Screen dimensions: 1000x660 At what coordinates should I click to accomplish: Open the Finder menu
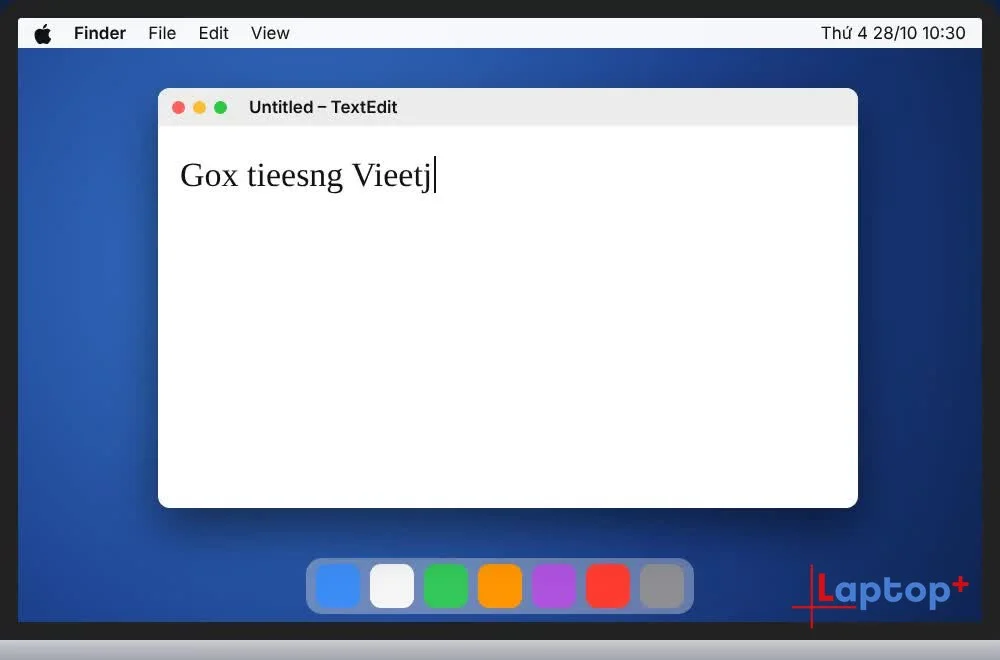click(x=99, y=33)
